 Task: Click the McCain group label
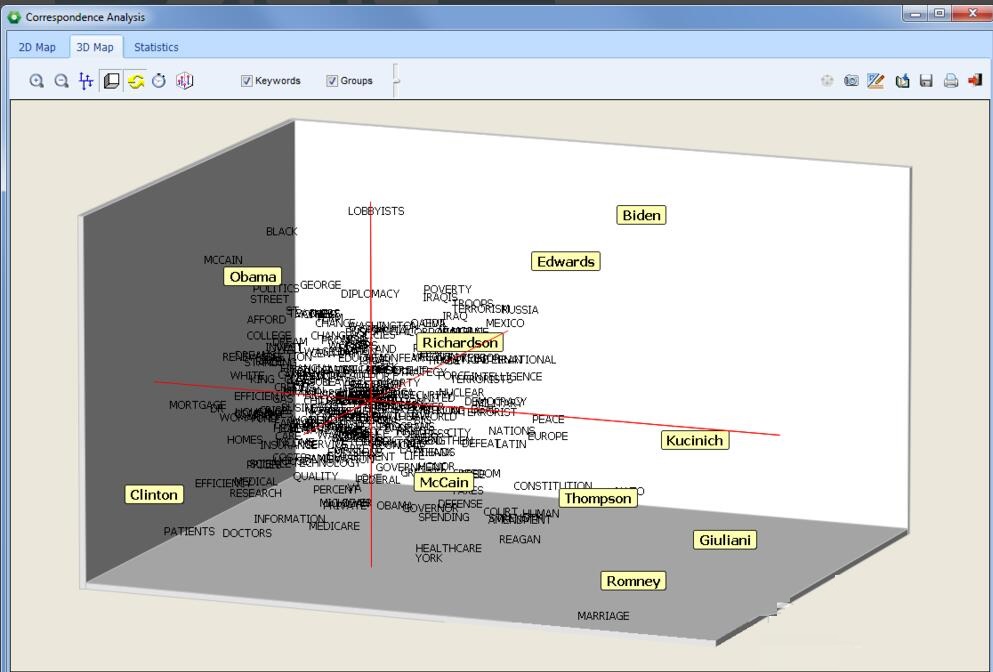pyautogui.click(x=444, y=483)
